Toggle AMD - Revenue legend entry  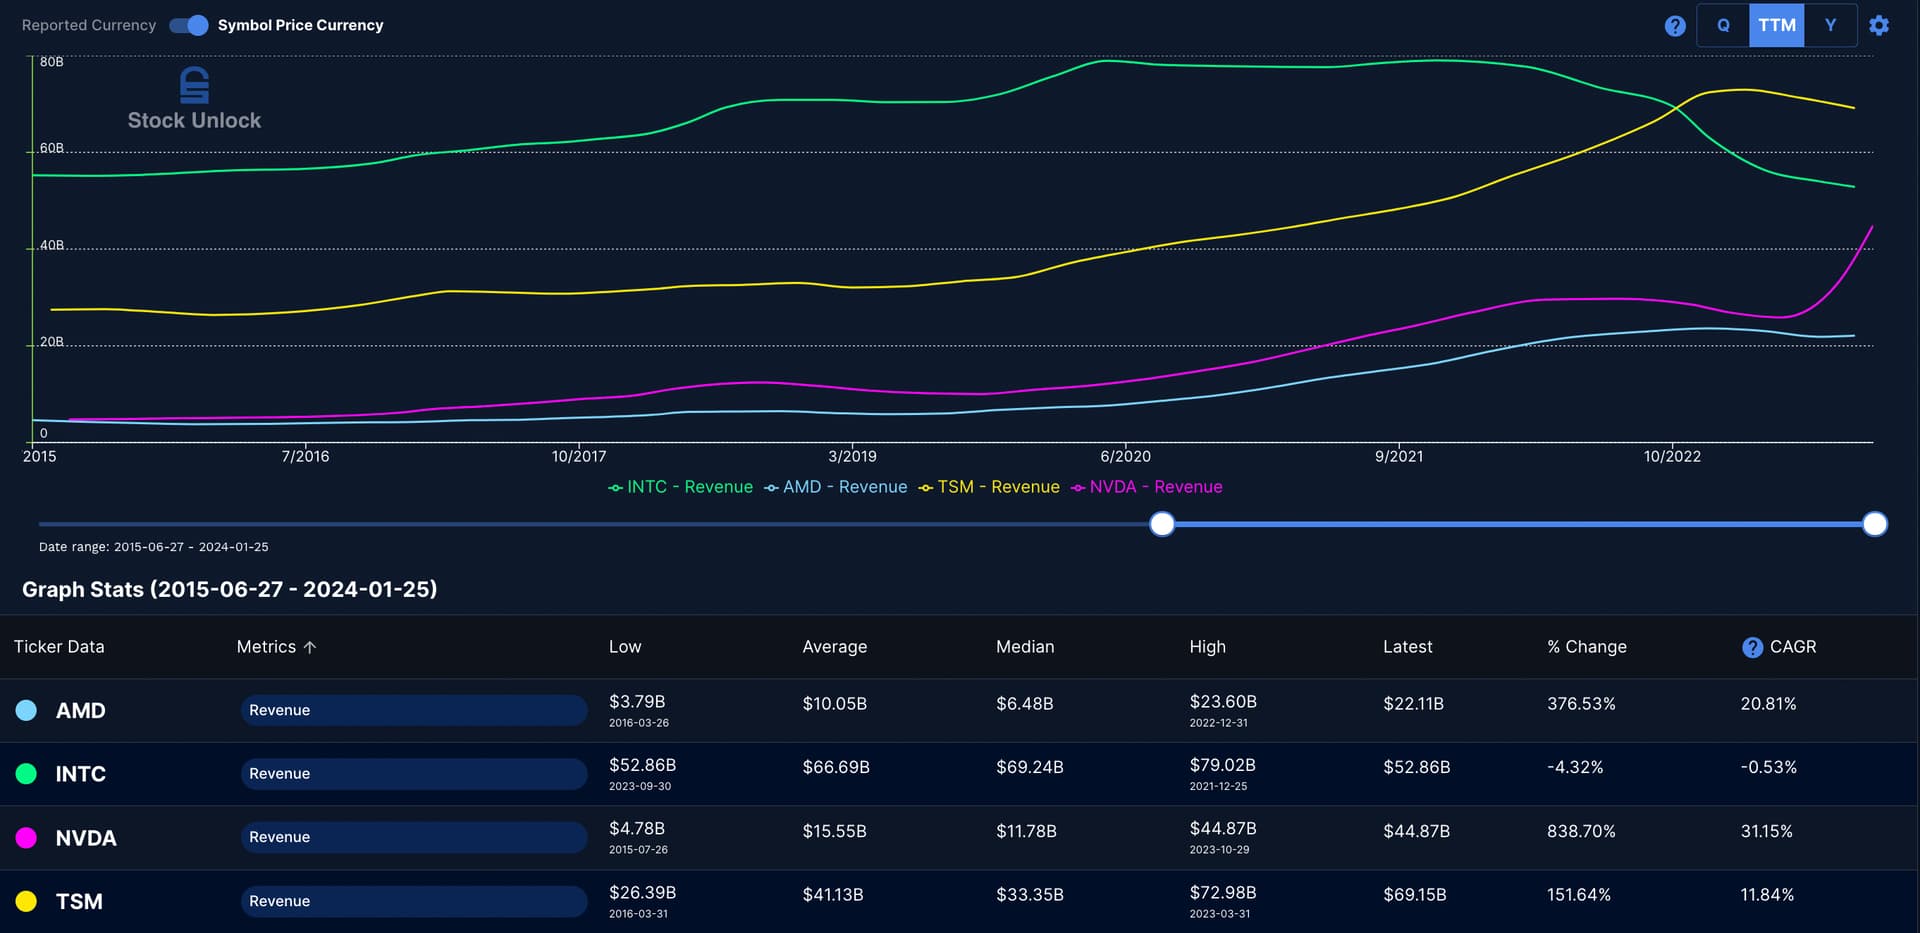click(835, 487)
